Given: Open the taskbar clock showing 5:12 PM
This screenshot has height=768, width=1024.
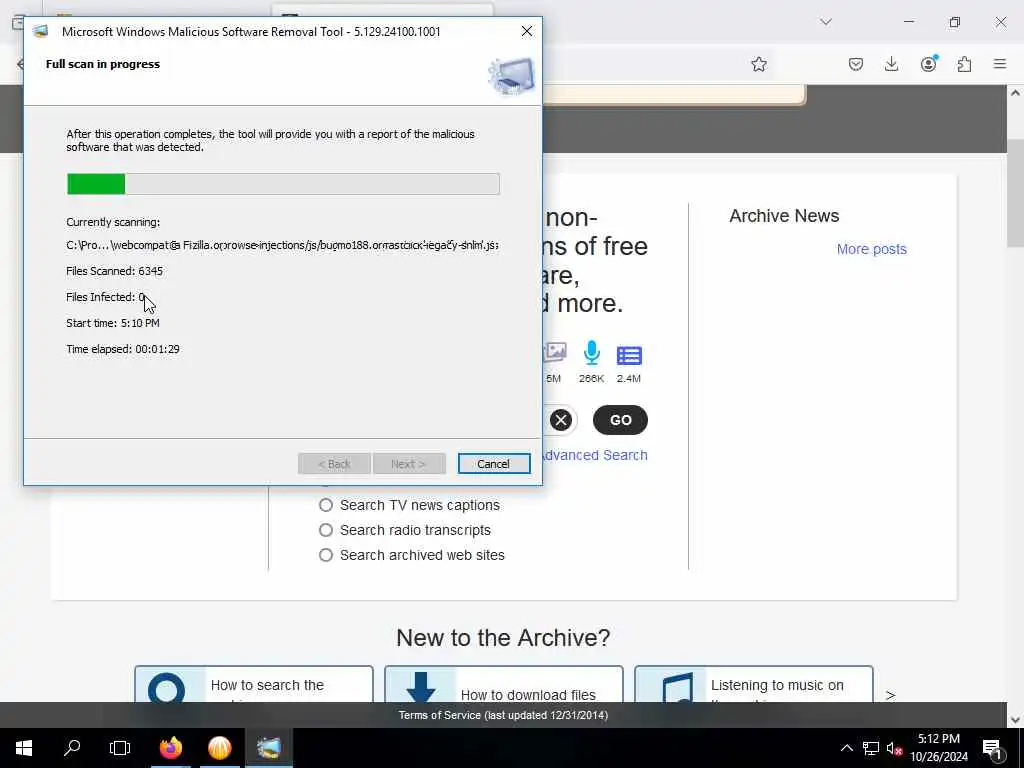Looking at the screenshot, I should tap(939, 748).
